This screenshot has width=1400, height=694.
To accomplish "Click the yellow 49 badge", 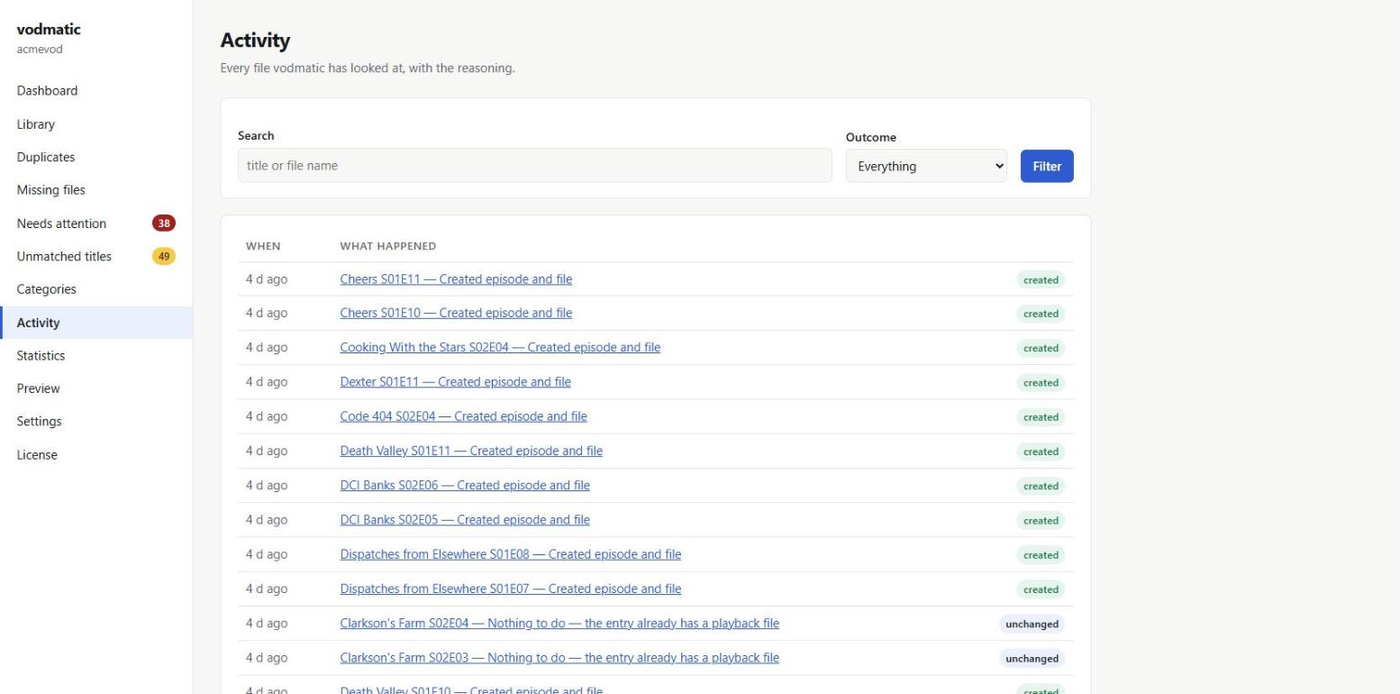I will pos(164,256).
